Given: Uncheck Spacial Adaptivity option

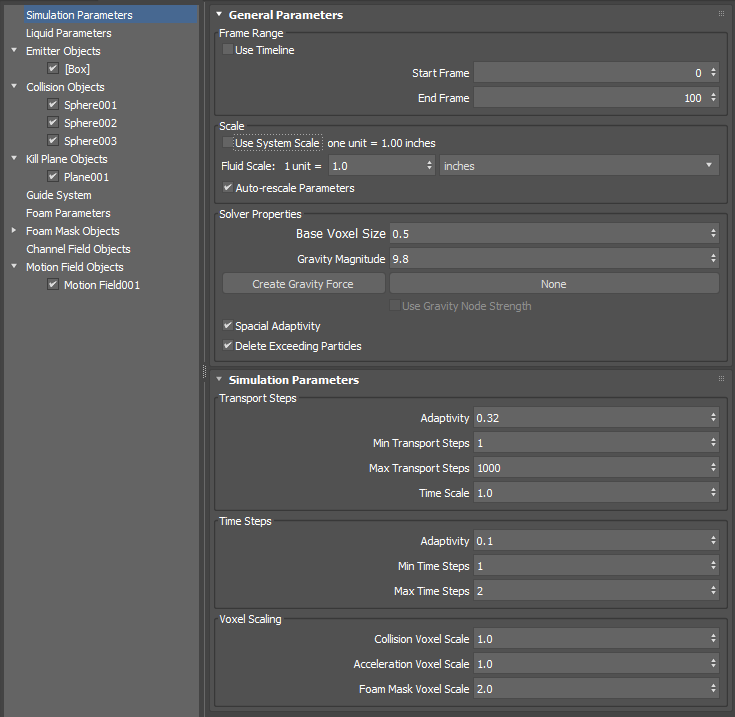Looking at the screenshot, I should [x=228, y=326].
